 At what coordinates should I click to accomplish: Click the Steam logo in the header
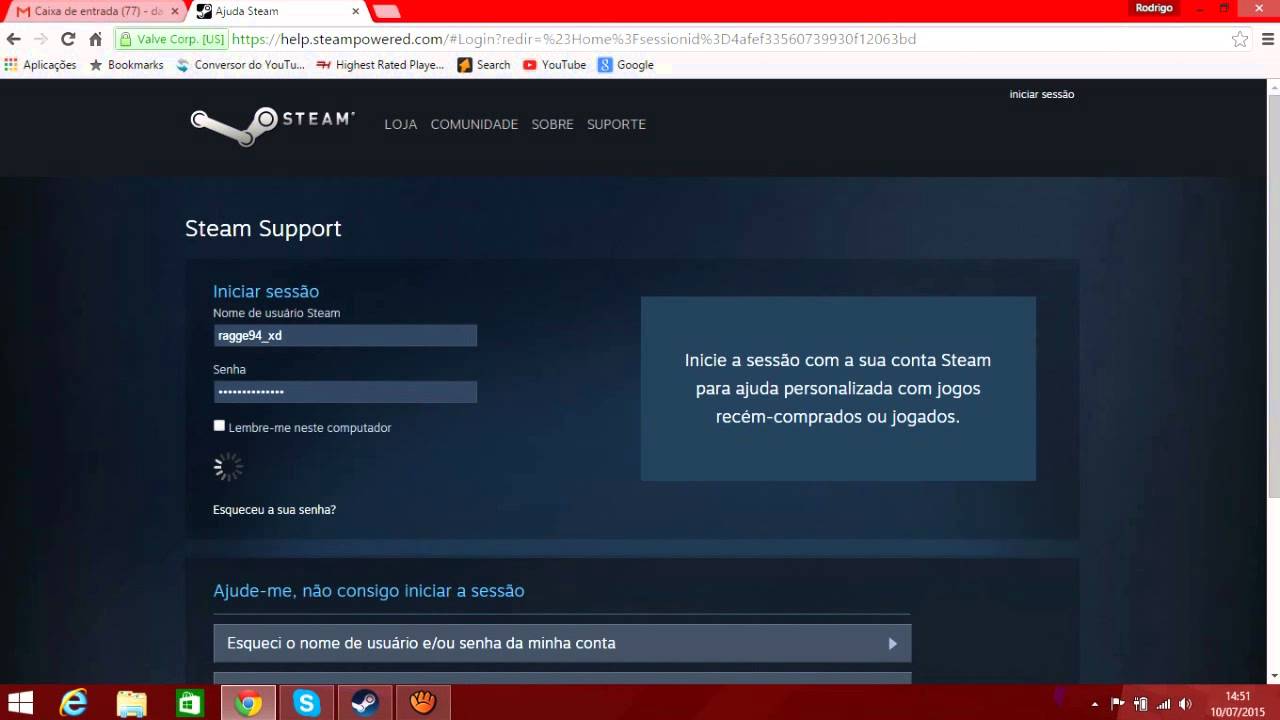point(273,125)
